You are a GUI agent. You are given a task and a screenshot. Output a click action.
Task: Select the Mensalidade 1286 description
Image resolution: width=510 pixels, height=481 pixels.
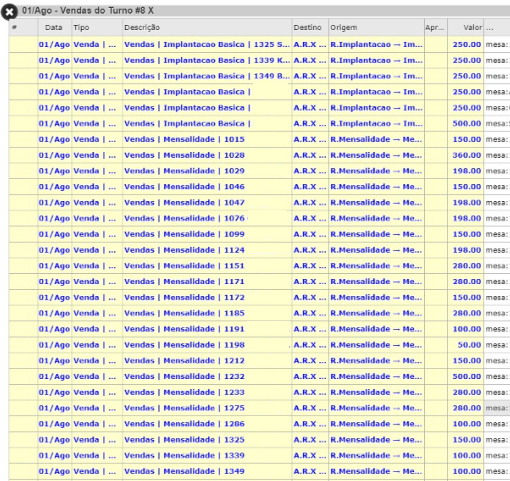pyautogui.click(x=184, y=424)
